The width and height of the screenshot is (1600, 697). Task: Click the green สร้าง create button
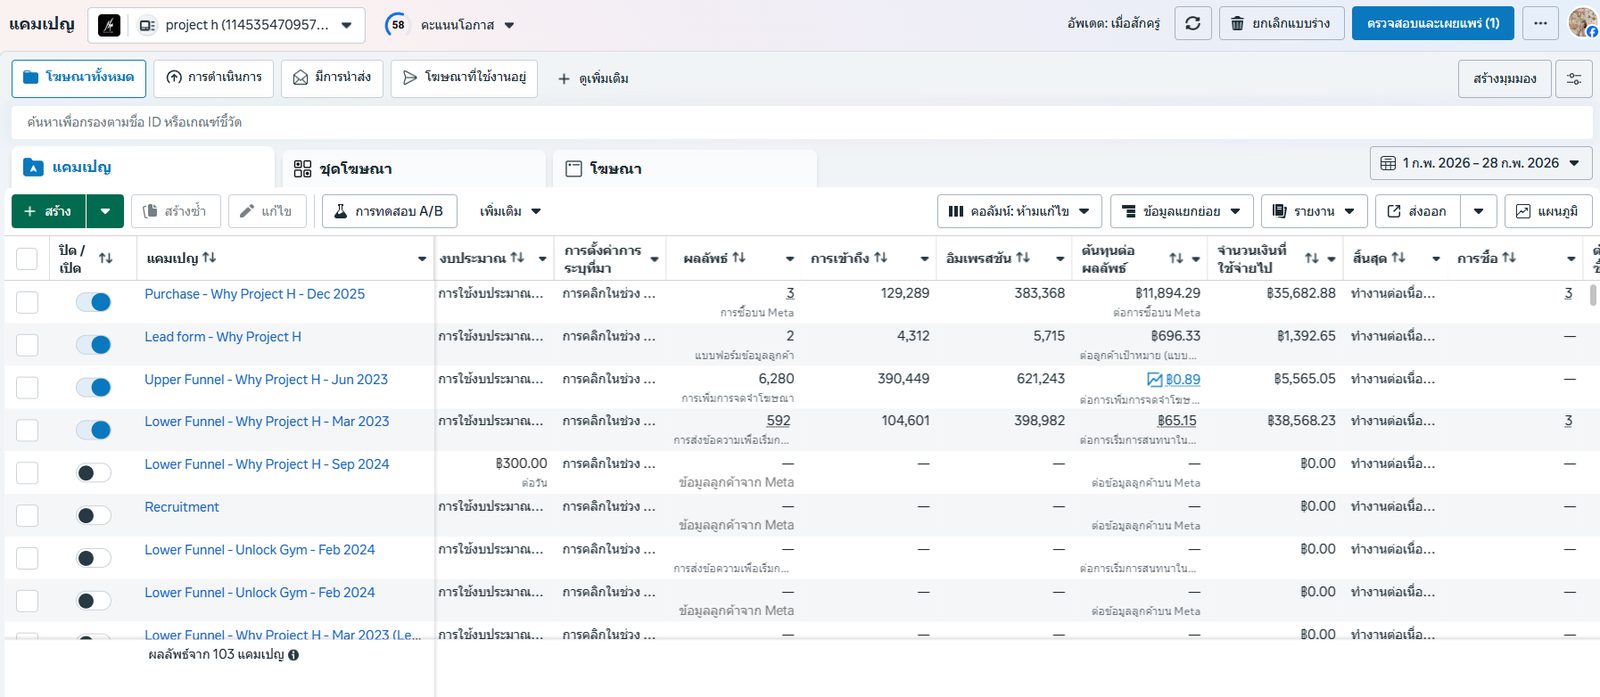[49, 211]
